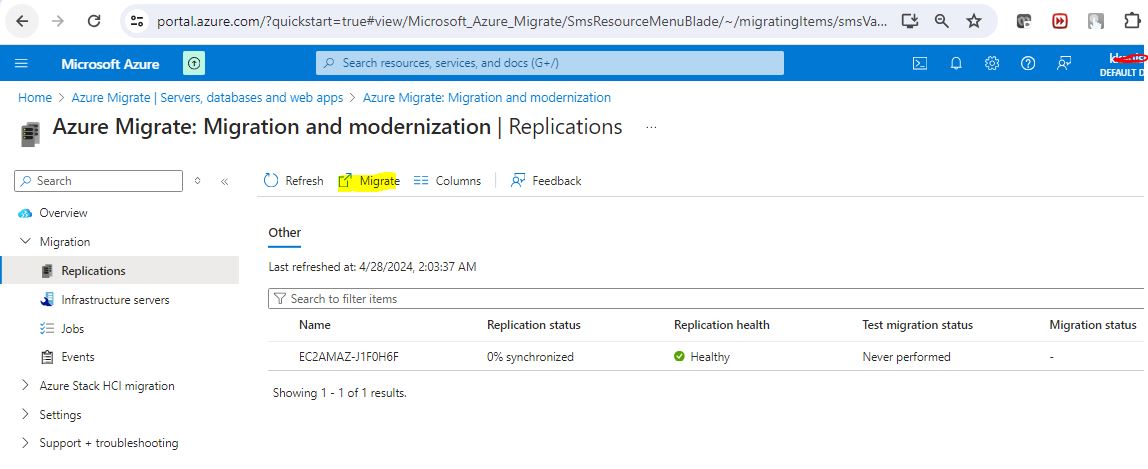Go to Home breadcrumb link
This screenshot has height=469, width=1148.
point(35,98)
